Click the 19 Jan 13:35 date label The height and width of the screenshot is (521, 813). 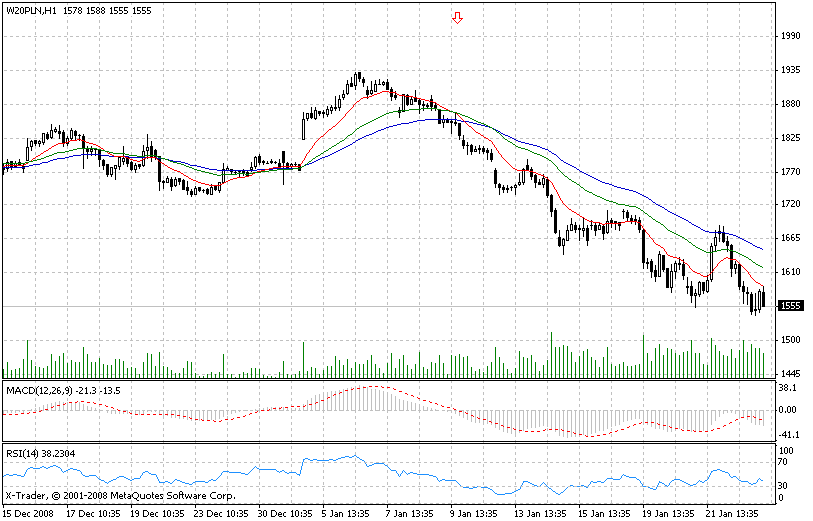tap(669, 514)
